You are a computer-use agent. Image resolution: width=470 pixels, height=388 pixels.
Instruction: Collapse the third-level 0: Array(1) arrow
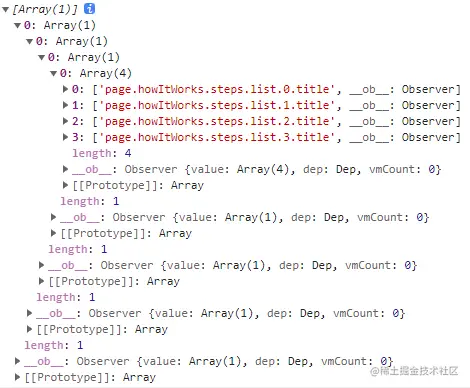coord(42,57)
